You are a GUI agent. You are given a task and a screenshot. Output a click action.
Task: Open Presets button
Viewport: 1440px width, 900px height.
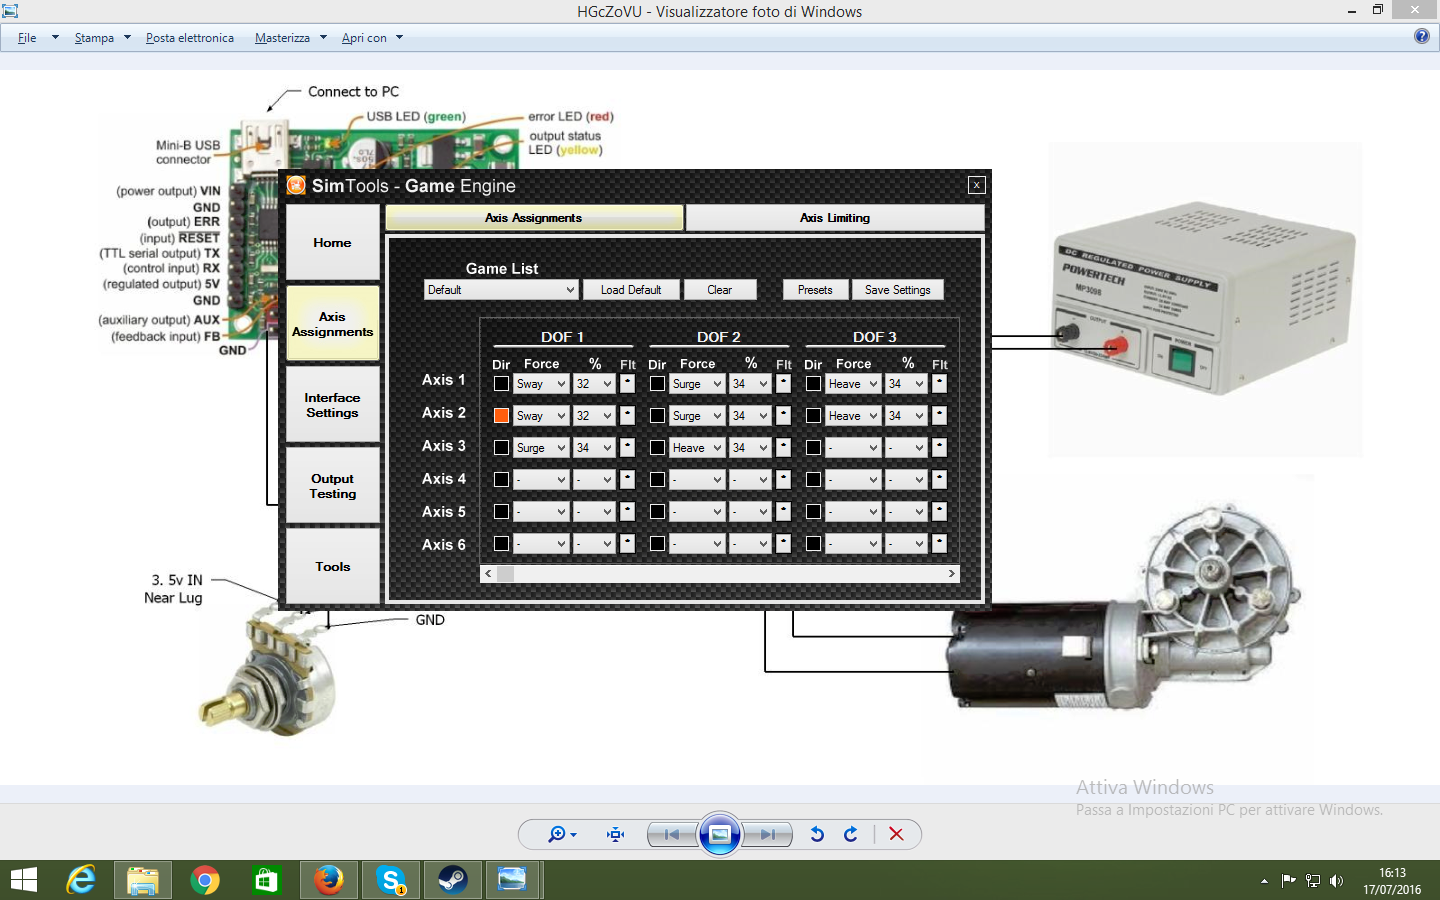point(815,290)
